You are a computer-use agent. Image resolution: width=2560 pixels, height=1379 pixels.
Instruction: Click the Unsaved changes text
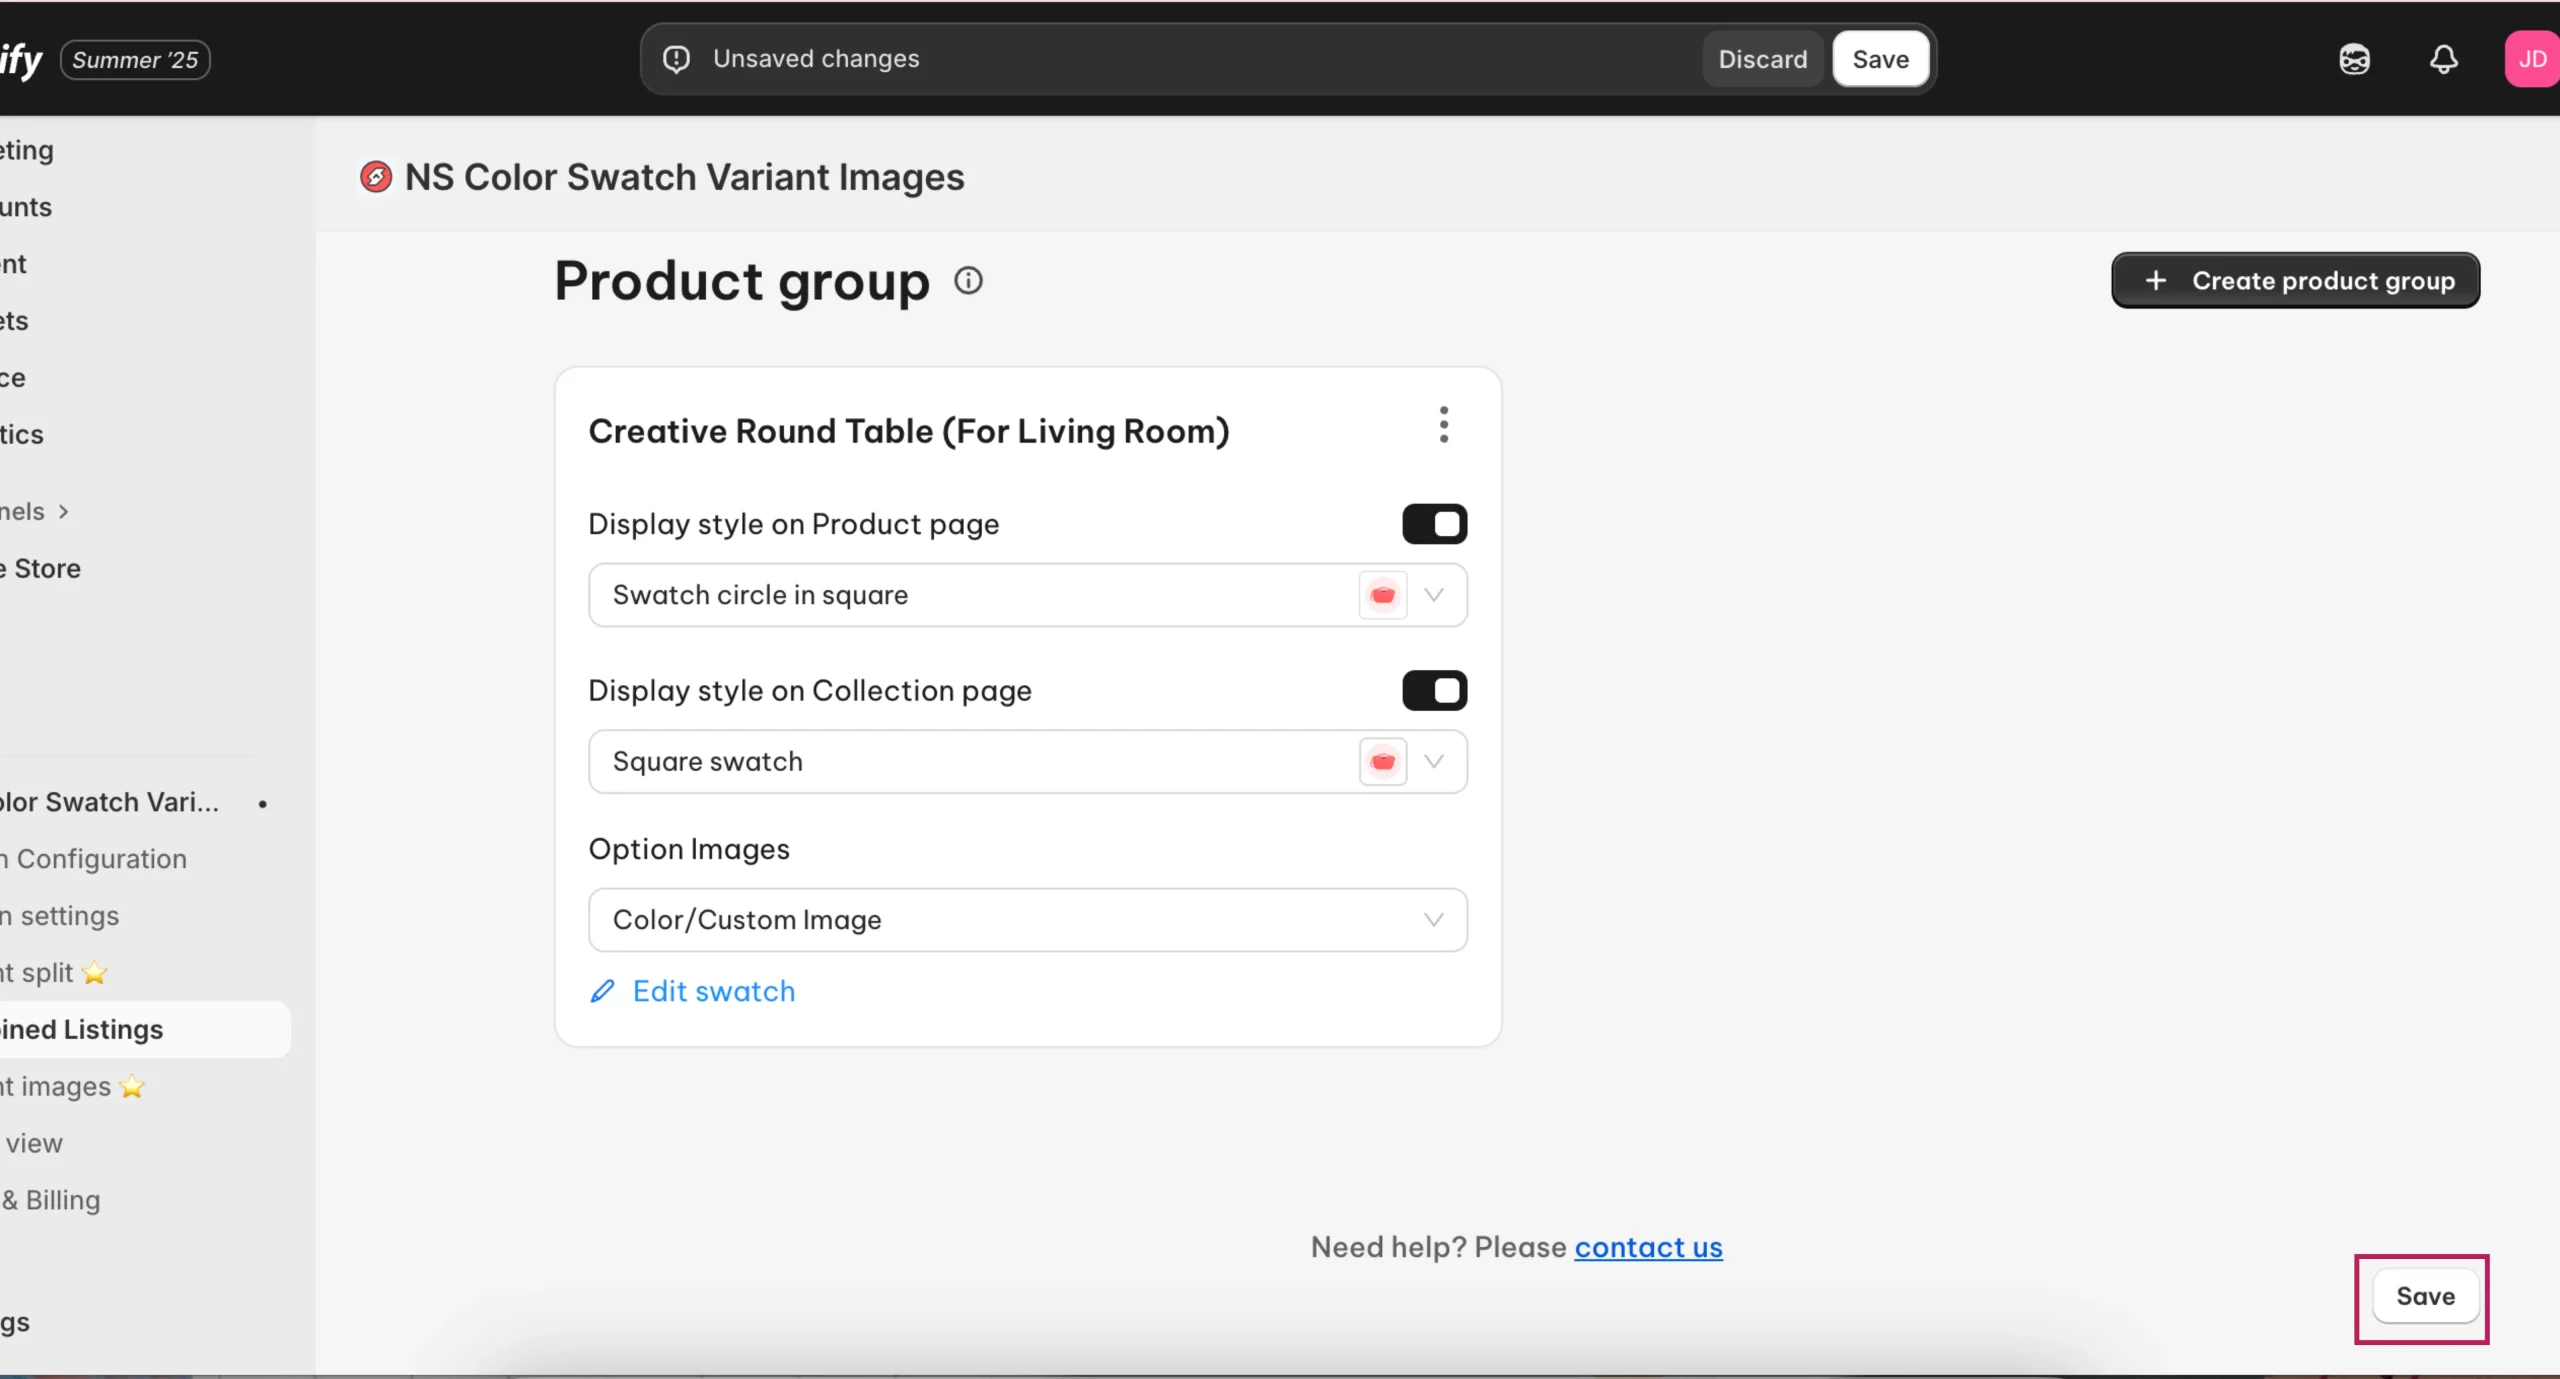tap(816, 59)
